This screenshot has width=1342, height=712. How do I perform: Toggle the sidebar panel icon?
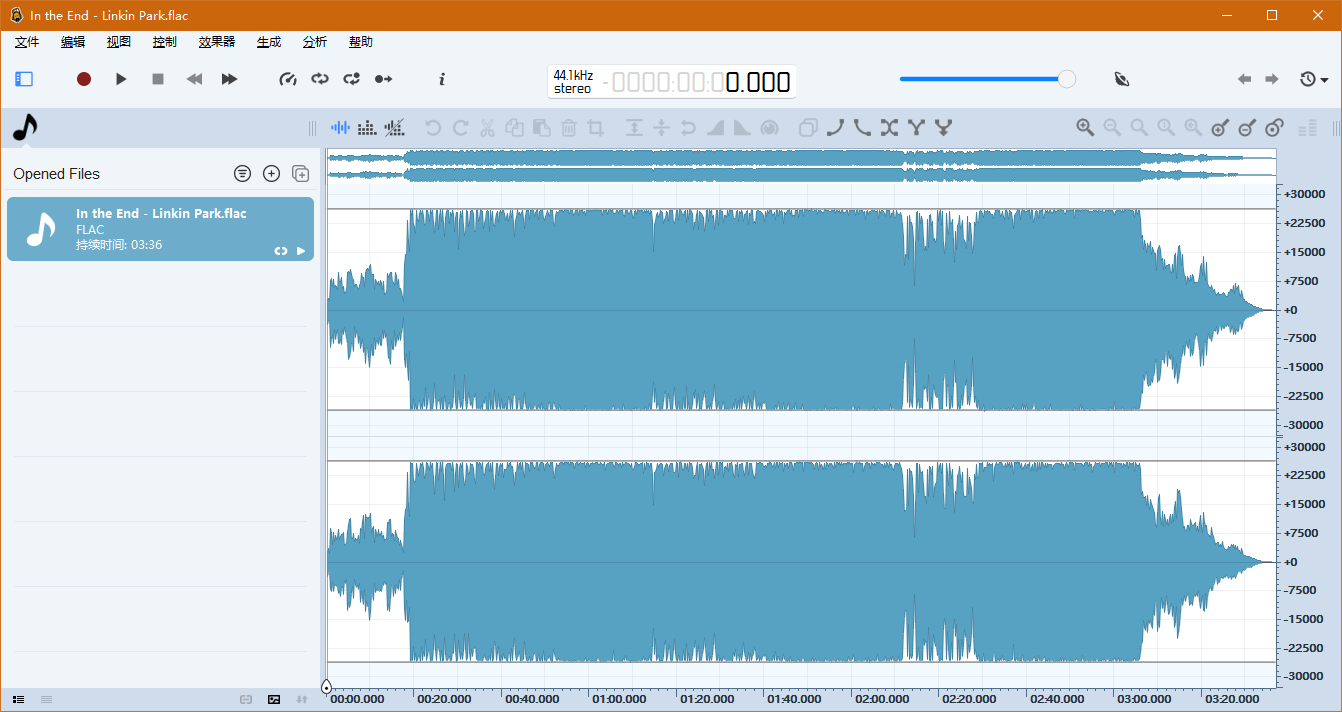point(24,79)
